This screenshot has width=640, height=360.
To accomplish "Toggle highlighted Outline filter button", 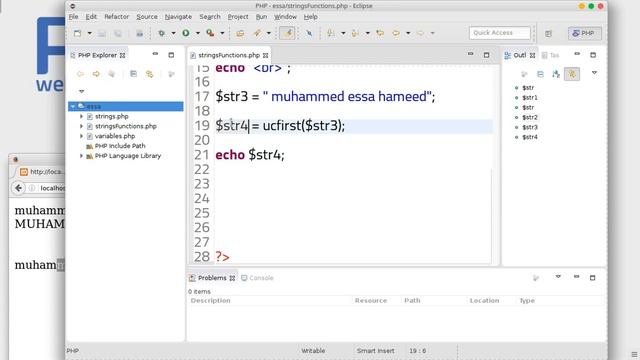I will click(x=572, y=74).
